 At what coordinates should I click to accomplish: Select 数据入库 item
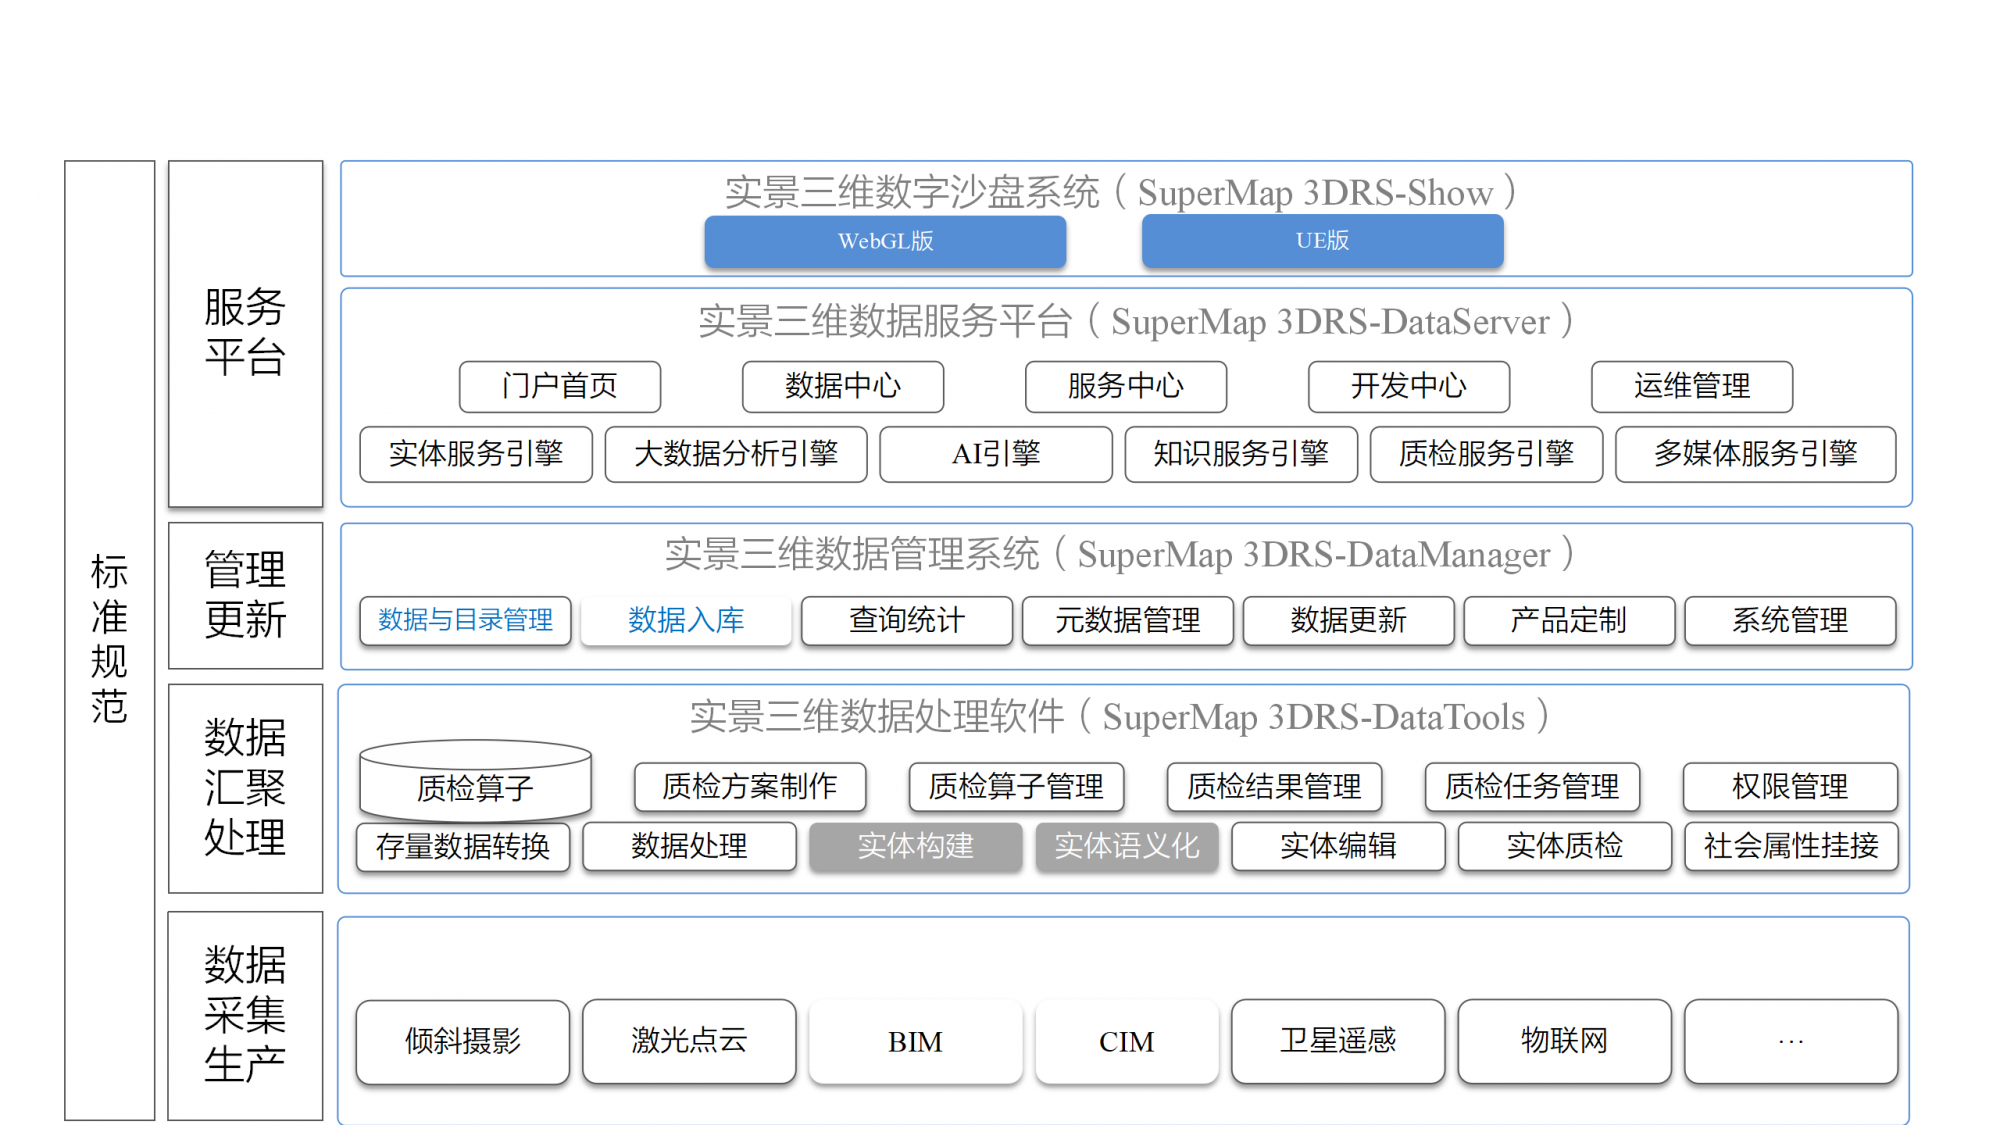[x=686, y=620]
